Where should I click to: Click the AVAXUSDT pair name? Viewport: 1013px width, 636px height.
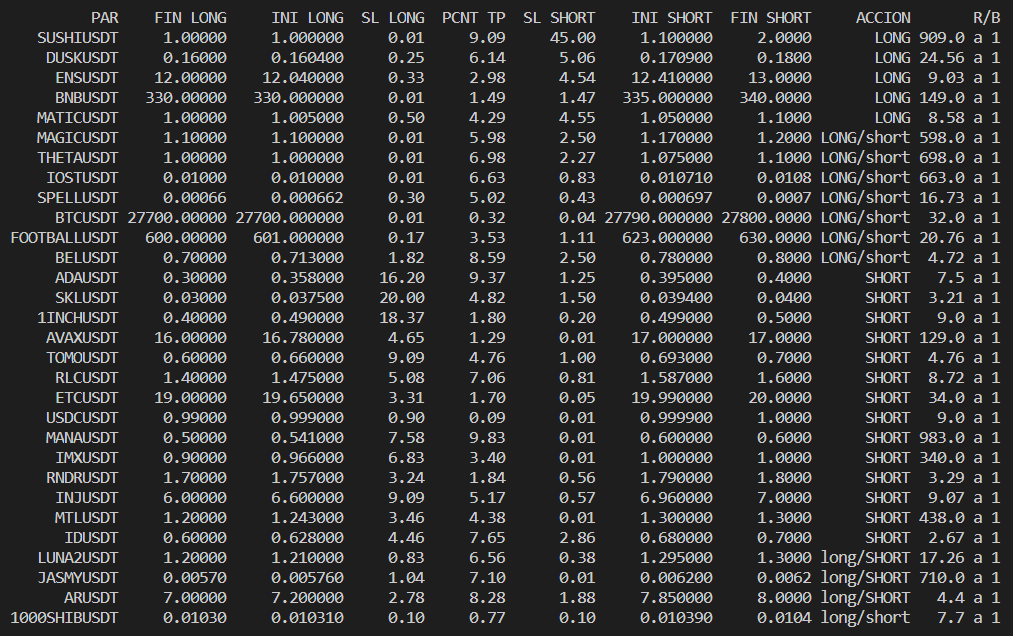(82, 338)
